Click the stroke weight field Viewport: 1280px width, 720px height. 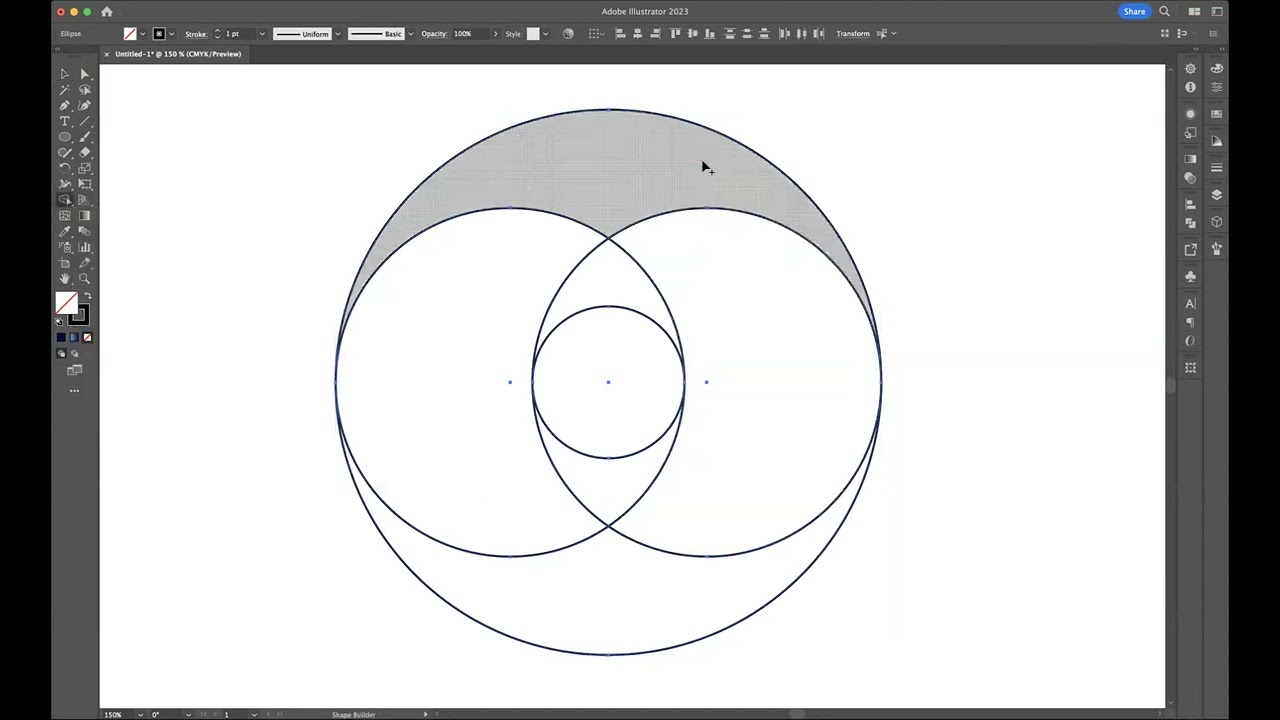point(239,34)
